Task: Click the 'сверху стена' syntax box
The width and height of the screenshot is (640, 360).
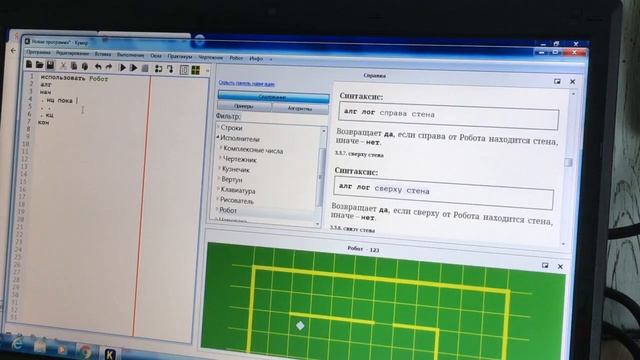Action: coord(444,193)
